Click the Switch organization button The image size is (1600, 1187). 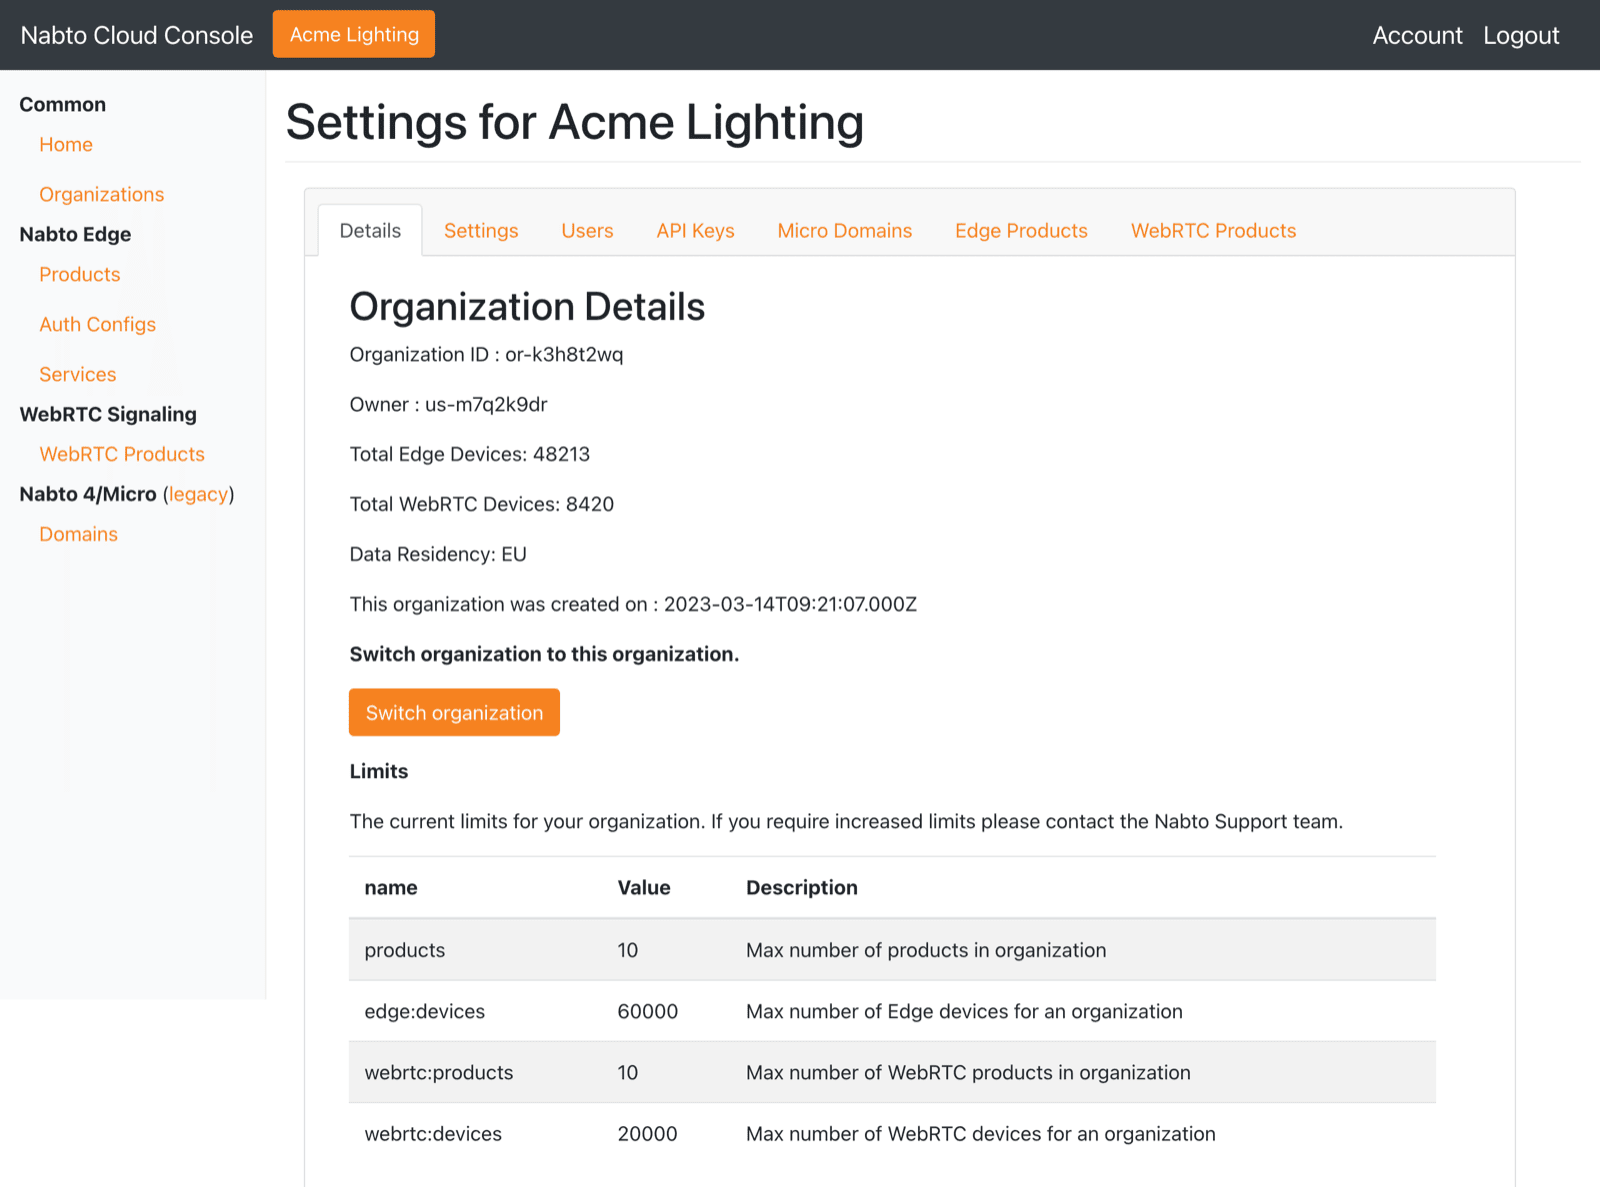454,712
